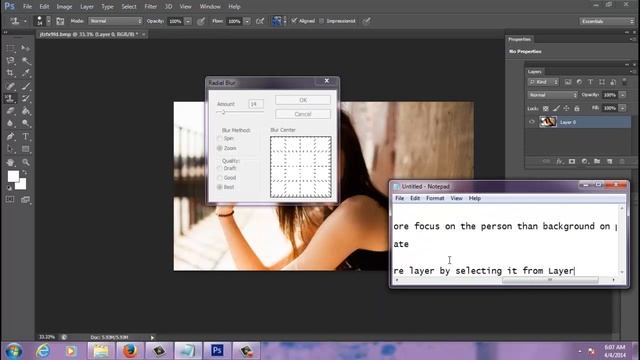Lock position icon in Layers panel
This screenshot has width=640, height=360.
point(567,109)
